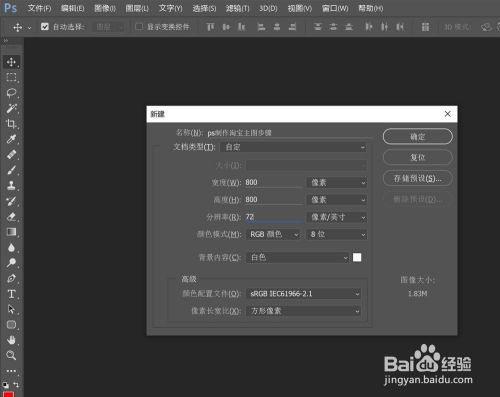Open the height unit dropdown (像素)

[x=337, y=200]
